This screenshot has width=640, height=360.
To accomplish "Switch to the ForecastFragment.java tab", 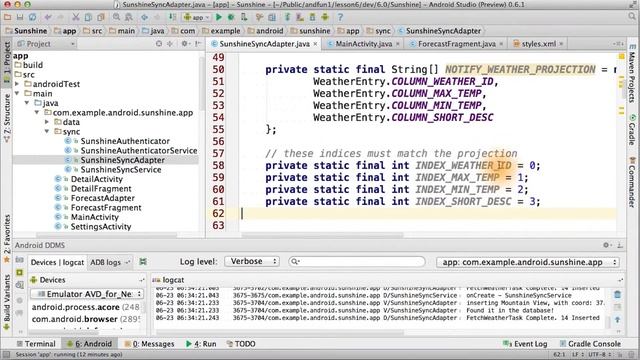I will pos(457,44).
